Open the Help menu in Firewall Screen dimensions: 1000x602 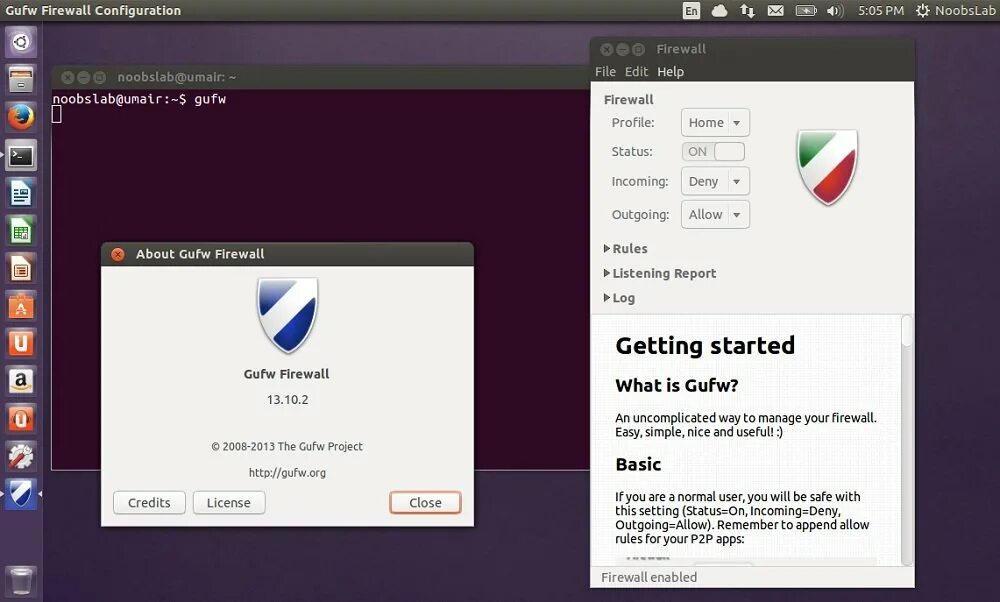click(x=670, y=71)
